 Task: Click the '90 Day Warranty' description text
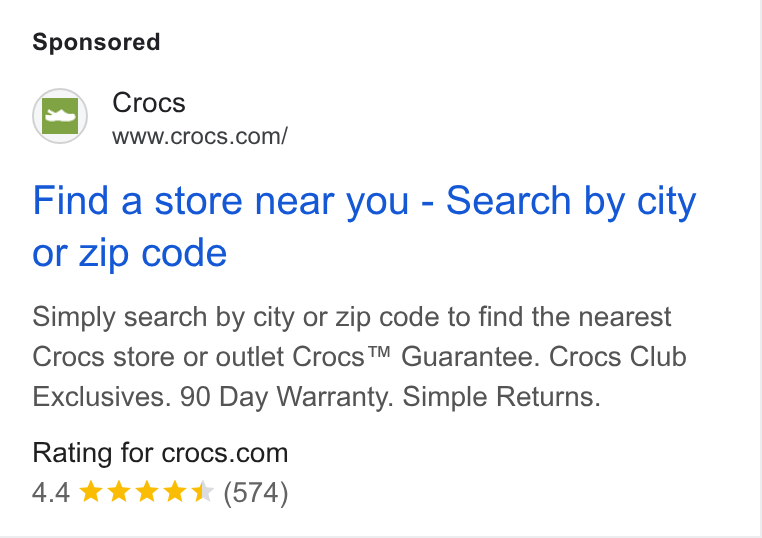[x=286, y=397]
